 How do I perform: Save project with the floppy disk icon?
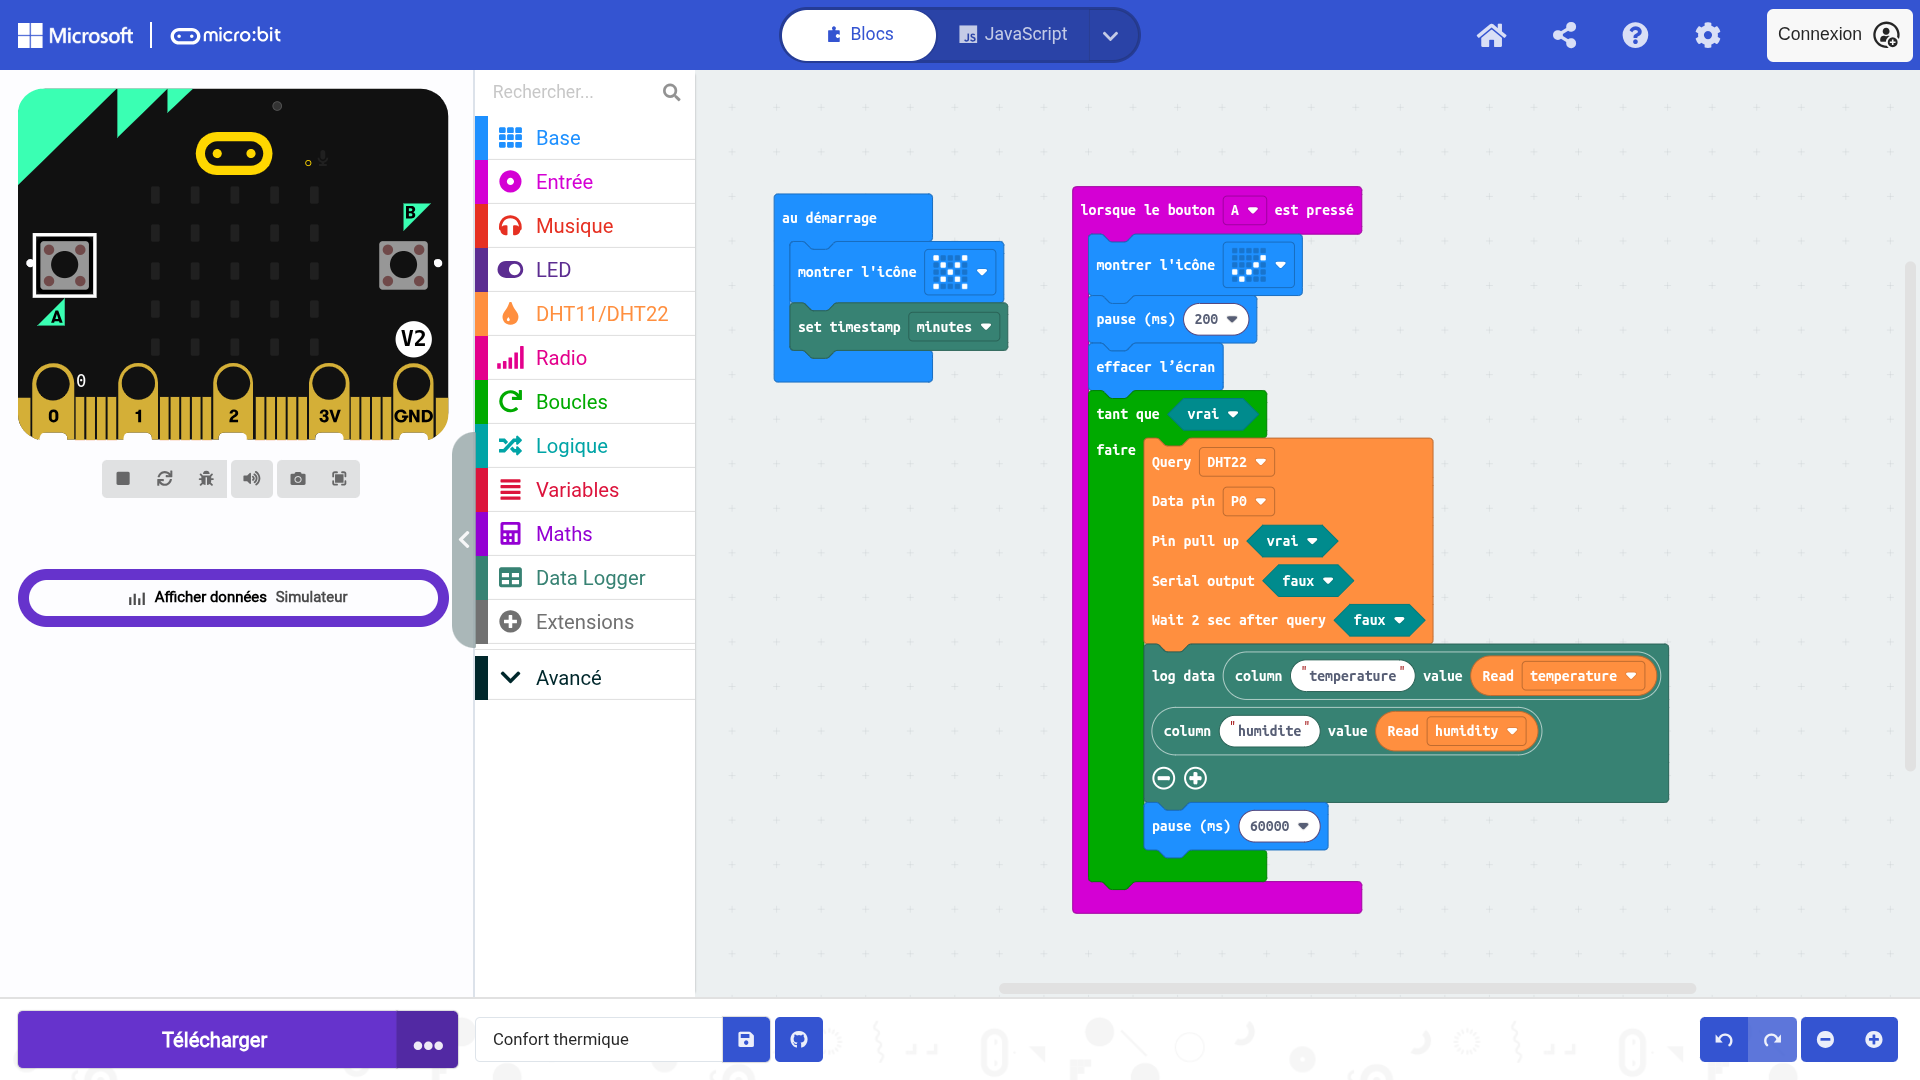tap(746, 1040)
